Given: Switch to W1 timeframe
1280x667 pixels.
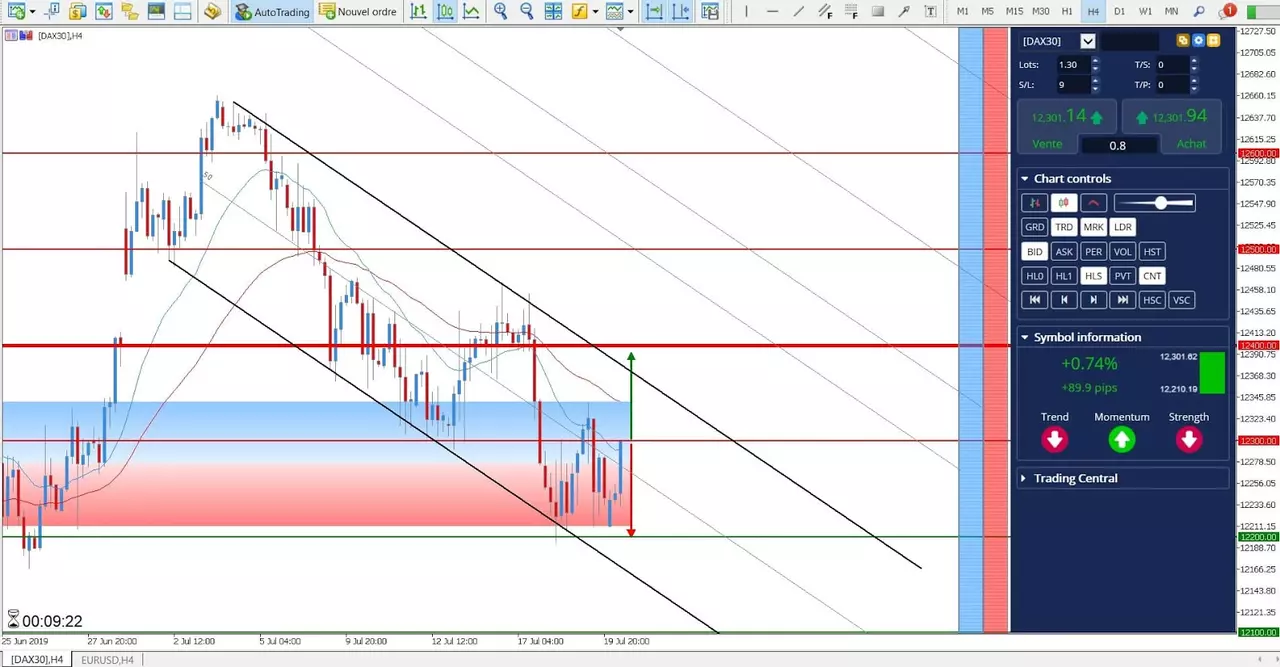Looking at the screenshot, I should click(1145, 12).
